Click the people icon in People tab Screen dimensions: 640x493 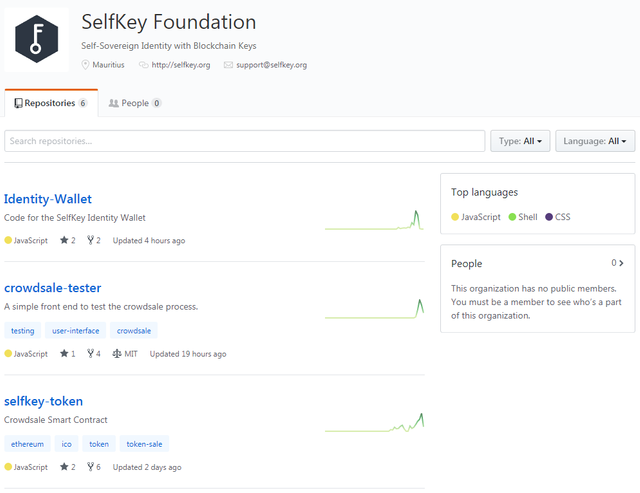113,103
